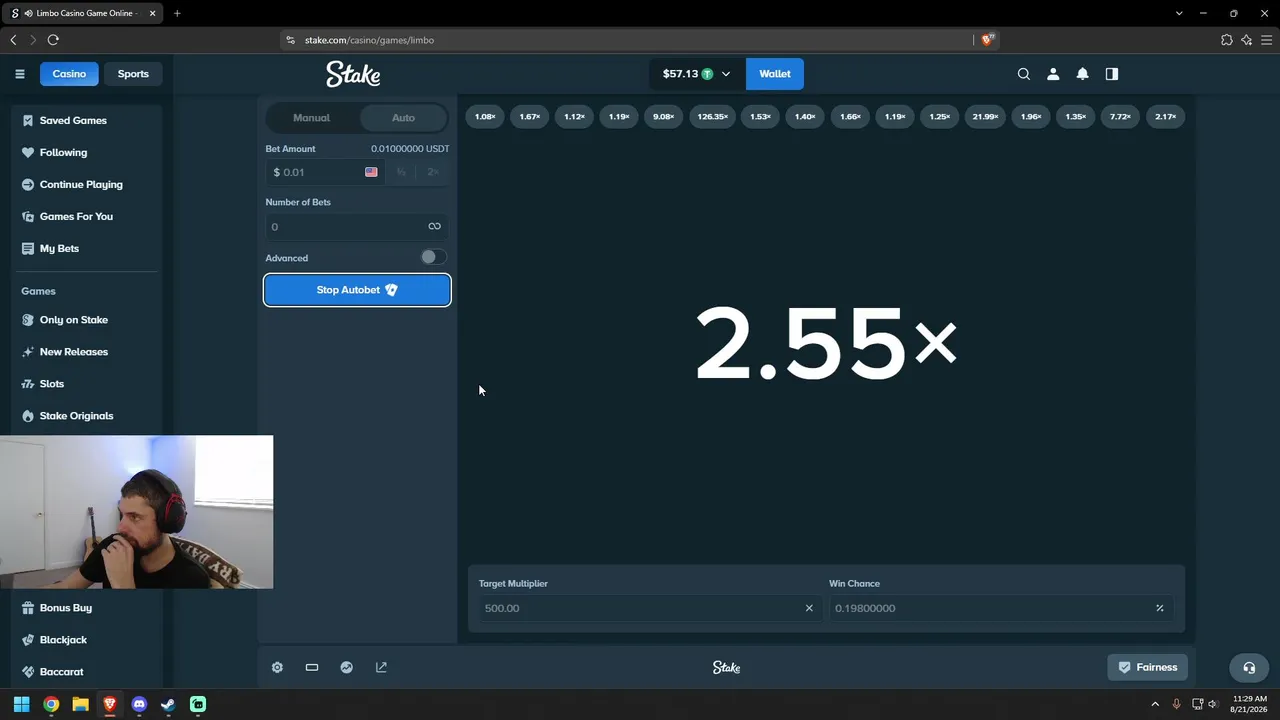Open live support headset icon
This screenshot has width=1280, height=720.
click(x=1249, y=668)
